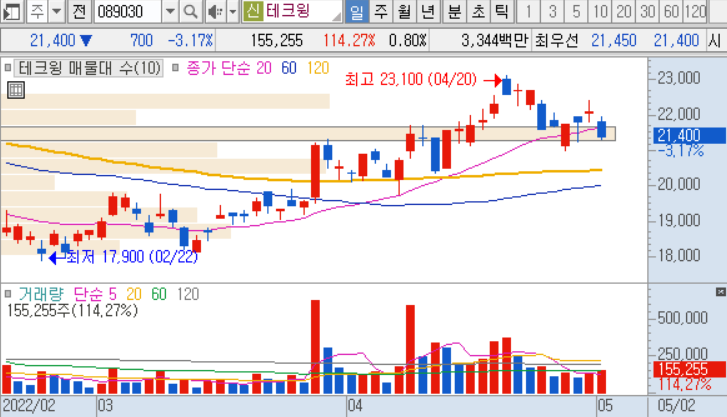Choose the 20 interval button
The height and width of the screenshot is (417, 727).
[x=624, y=11]
